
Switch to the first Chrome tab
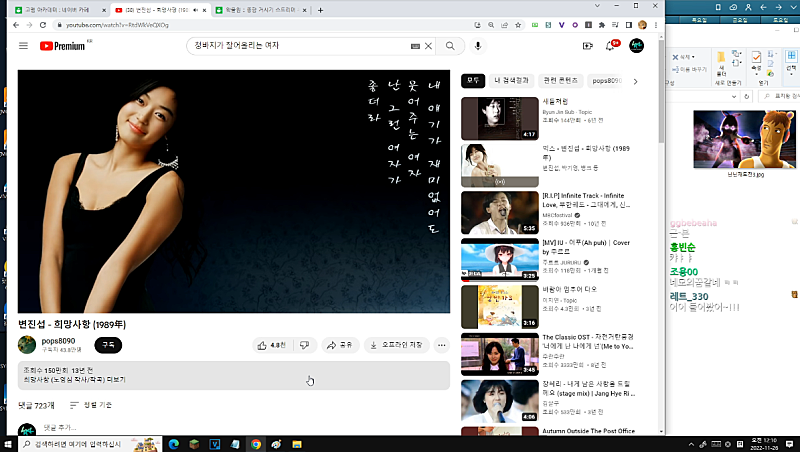pyautogui.click(x=58, y=10)
